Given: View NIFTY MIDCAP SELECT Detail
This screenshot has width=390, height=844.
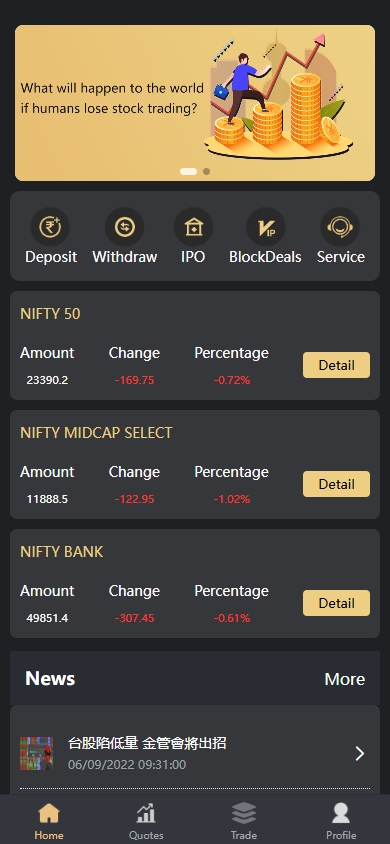Looking at the screenshot, I should pos(336,484).
